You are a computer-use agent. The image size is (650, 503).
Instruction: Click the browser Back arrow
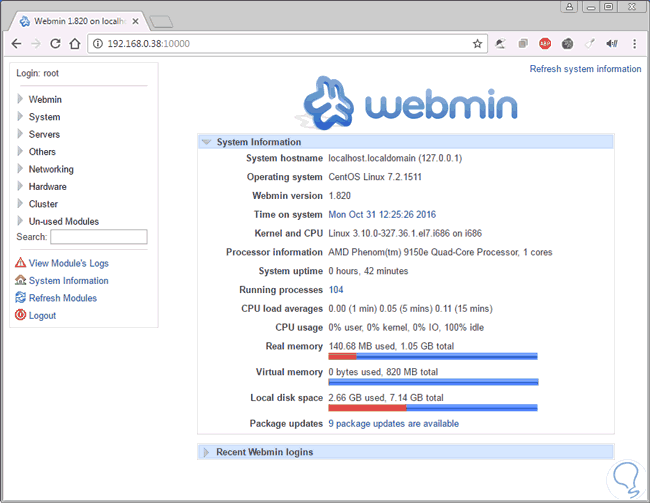[16, 44]
